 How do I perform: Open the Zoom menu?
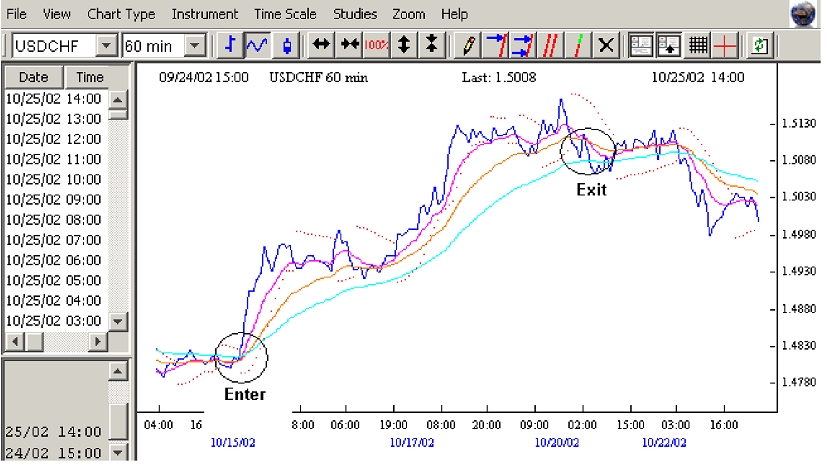(409, 14)
